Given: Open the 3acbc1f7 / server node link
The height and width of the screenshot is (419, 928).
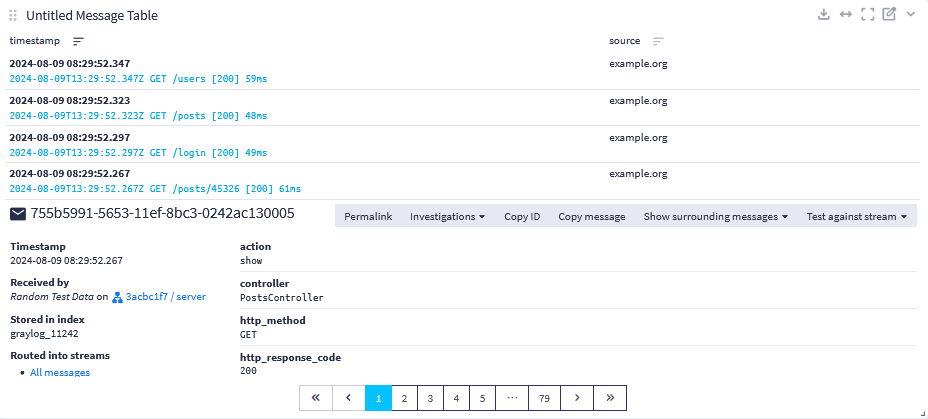Looking at the screenshot, I should (165, 297).
